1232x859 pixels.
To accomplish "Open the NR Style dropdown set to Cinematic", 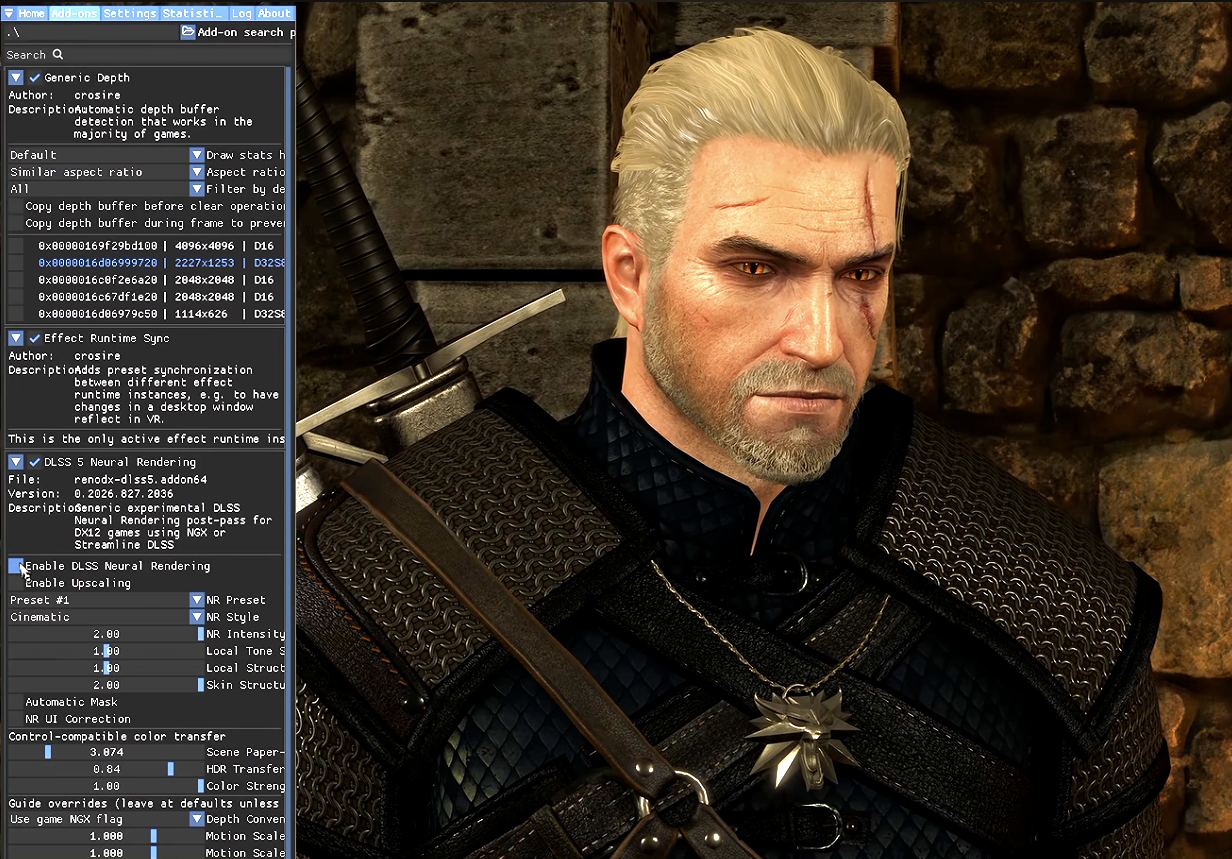I will click(106, 617).
